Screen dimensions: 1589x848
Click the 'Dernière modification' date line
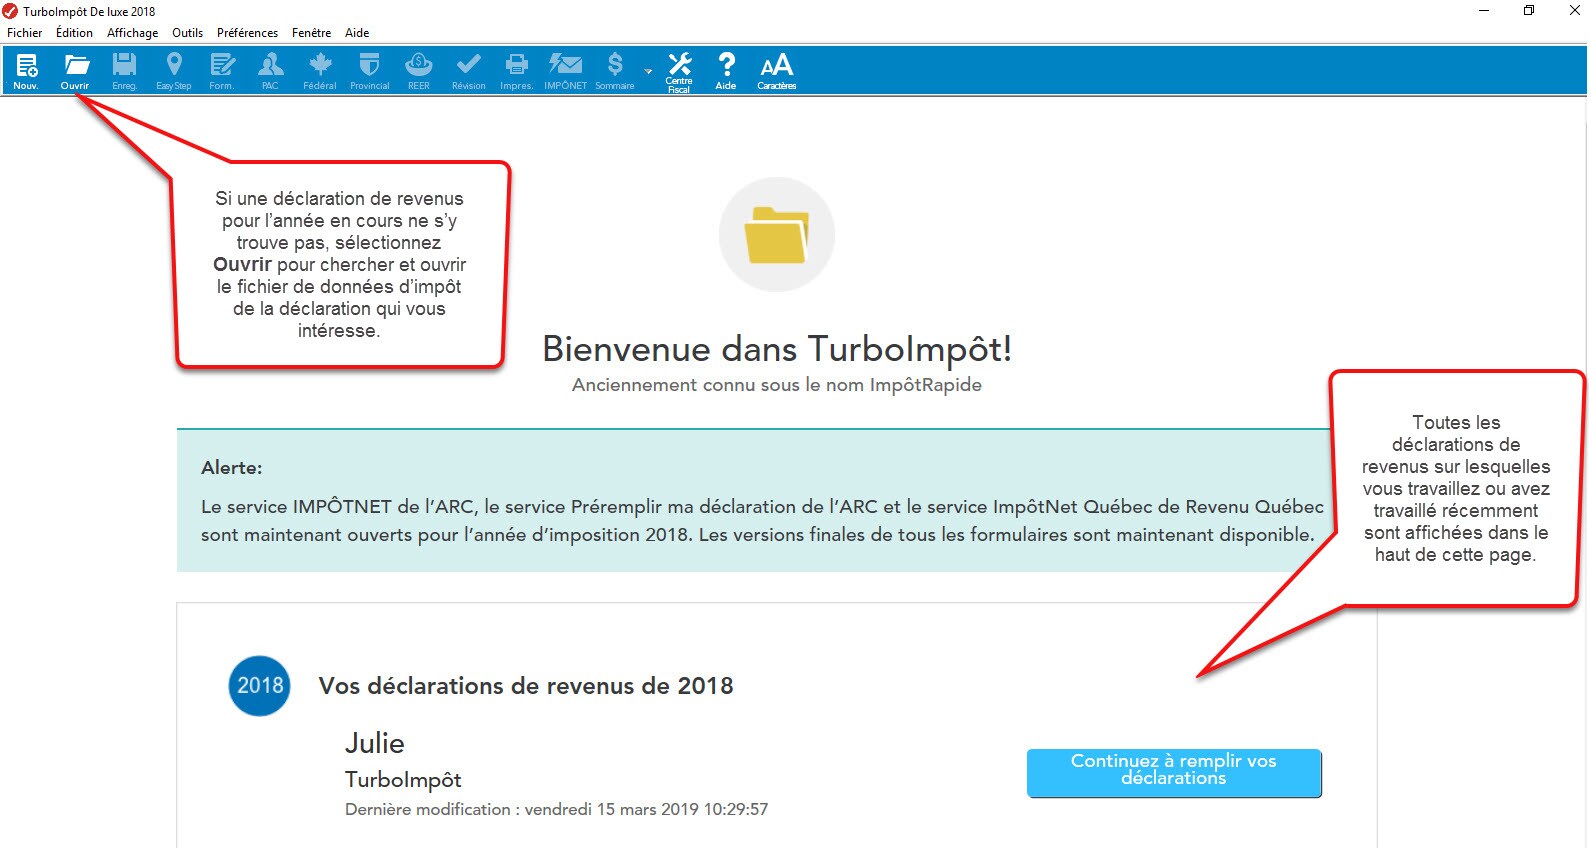point(557,809)
